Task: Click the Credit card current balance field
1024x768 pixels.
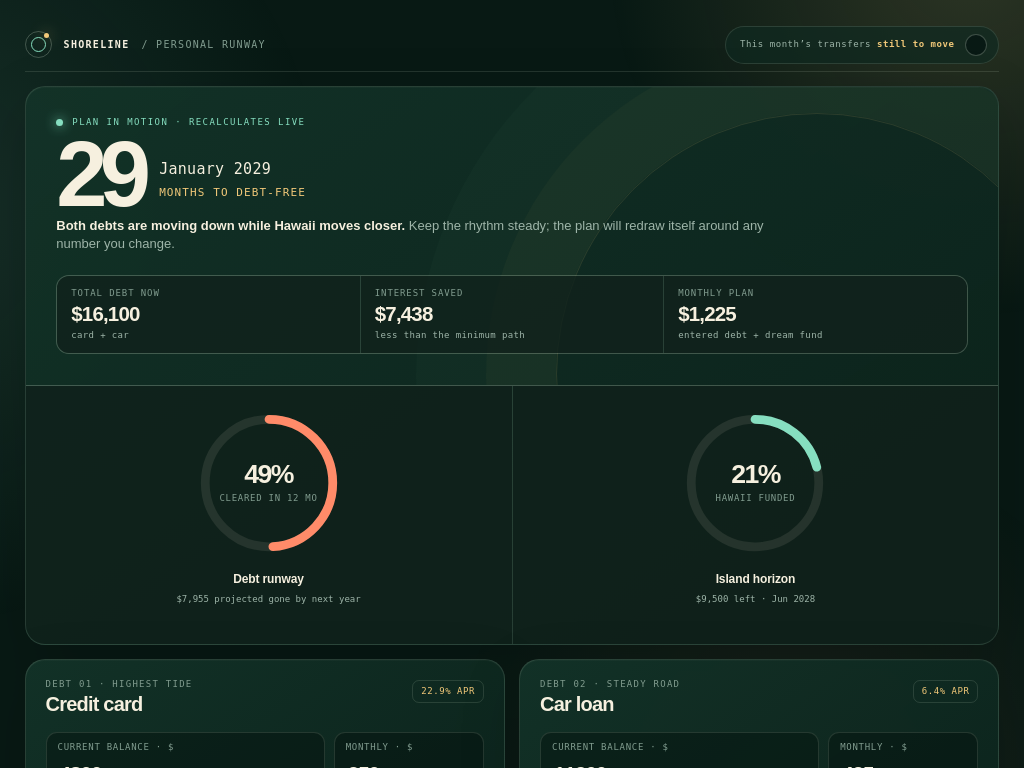Action: point(185,750)
